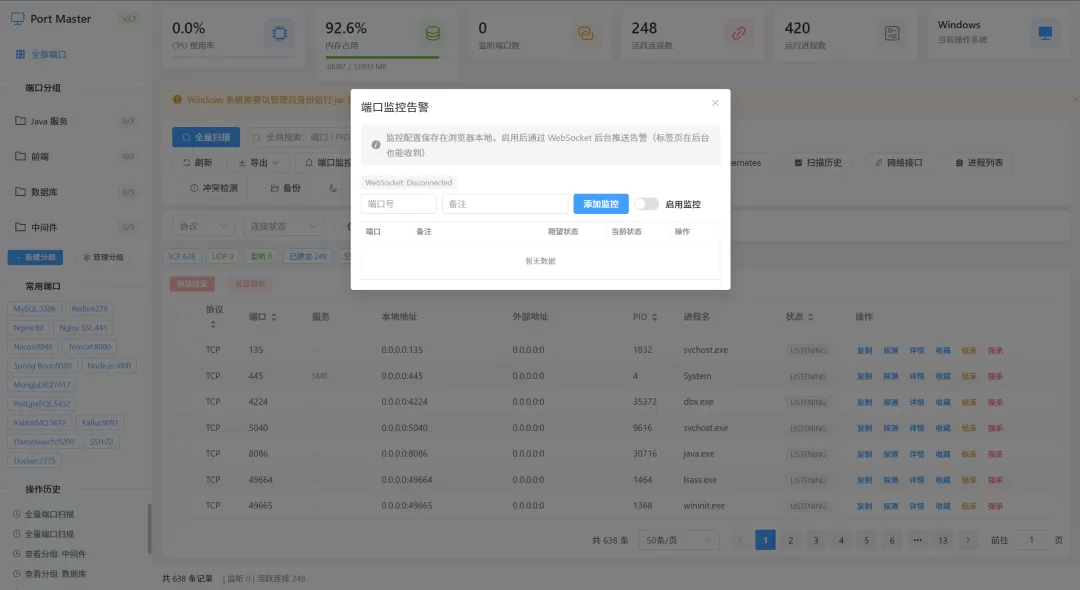Open 进程列表 panel
Image resolution: width=1080 pixels, height=590 pixels.
[x=979, y=163]
